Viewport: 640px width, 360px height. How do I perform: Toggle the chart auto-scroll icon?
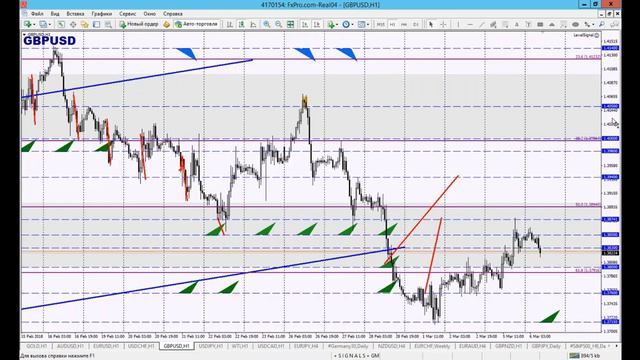coord(304,24)
